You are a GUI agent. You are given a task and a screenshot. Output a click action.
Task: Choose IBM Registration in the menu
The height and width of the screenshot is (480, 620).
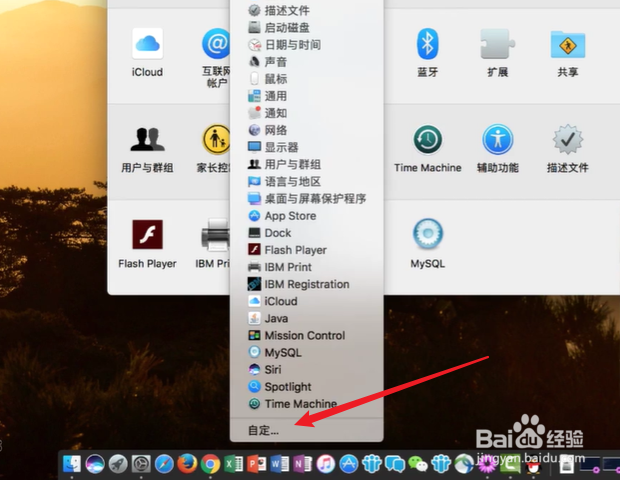306,284
